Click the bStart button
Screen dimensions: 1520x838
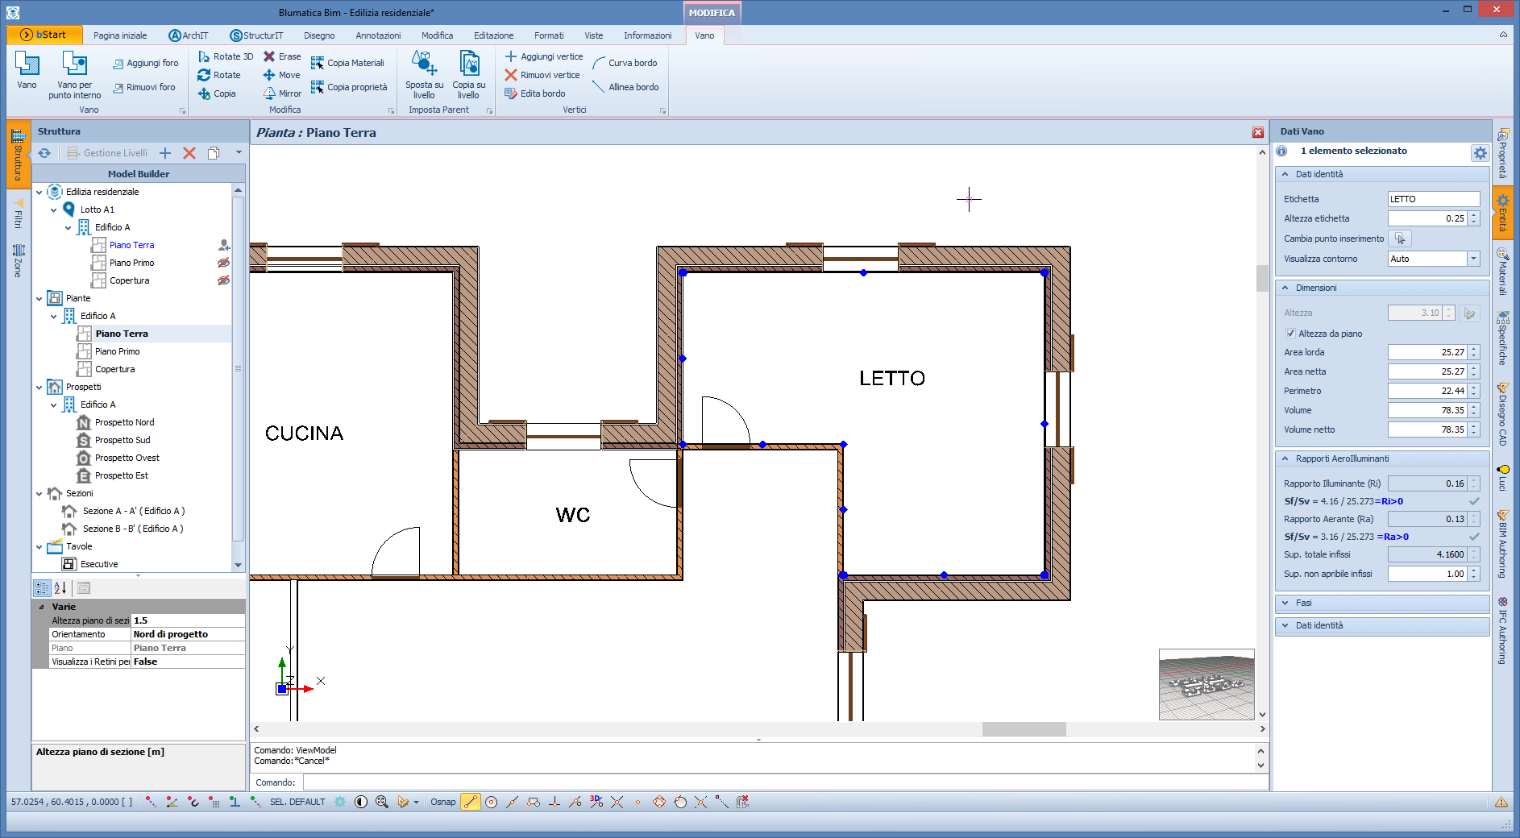click(43, 35)
